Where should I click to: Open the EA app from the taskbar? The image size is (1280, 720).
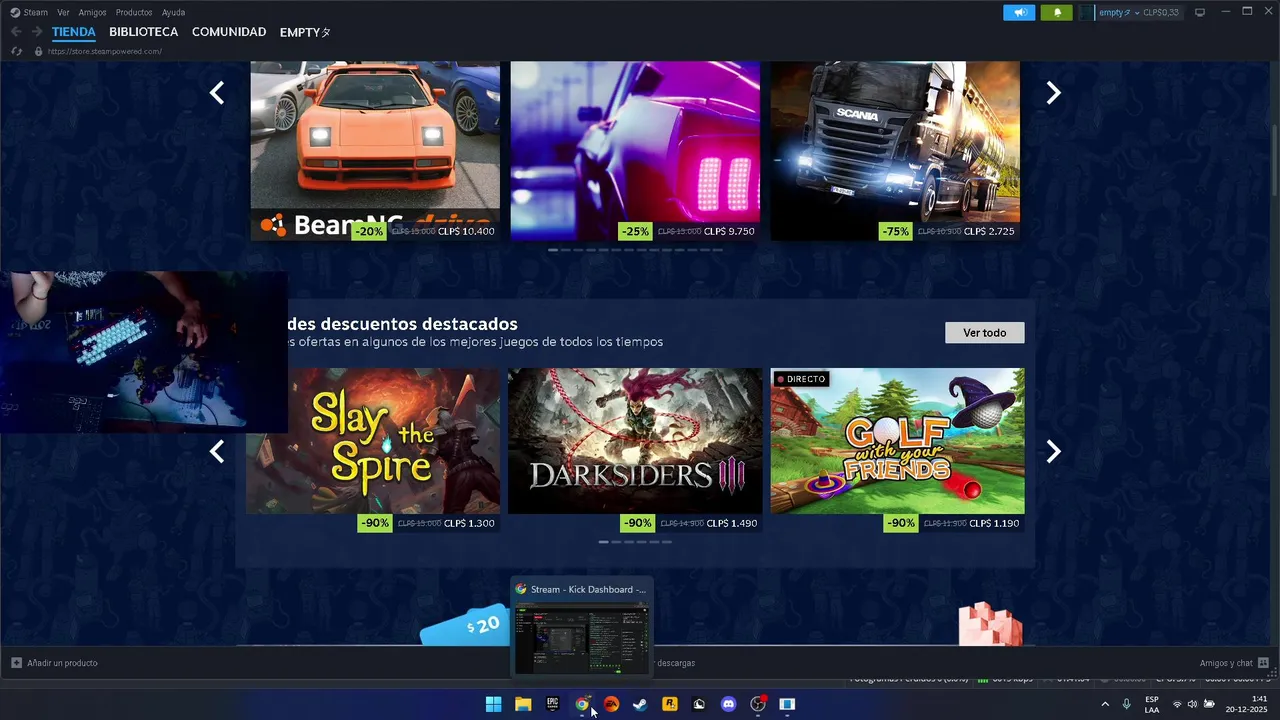pyautogui.click(x=611, y=704)
